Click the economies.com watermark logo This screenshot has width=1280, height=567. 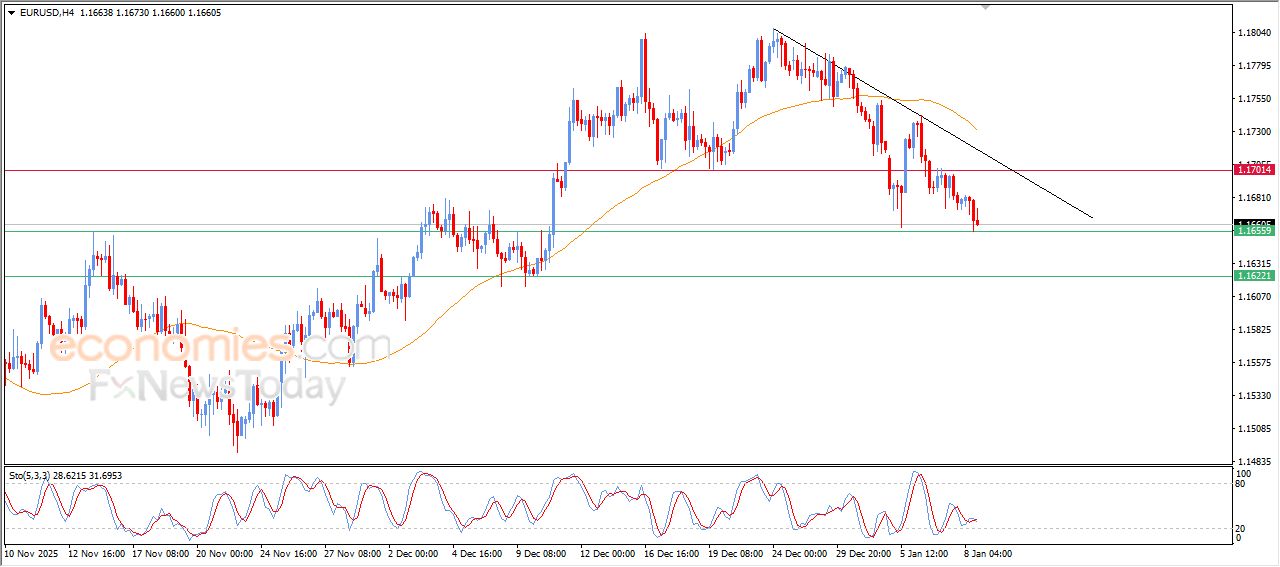pyautogui.click(x=220, y=347)
